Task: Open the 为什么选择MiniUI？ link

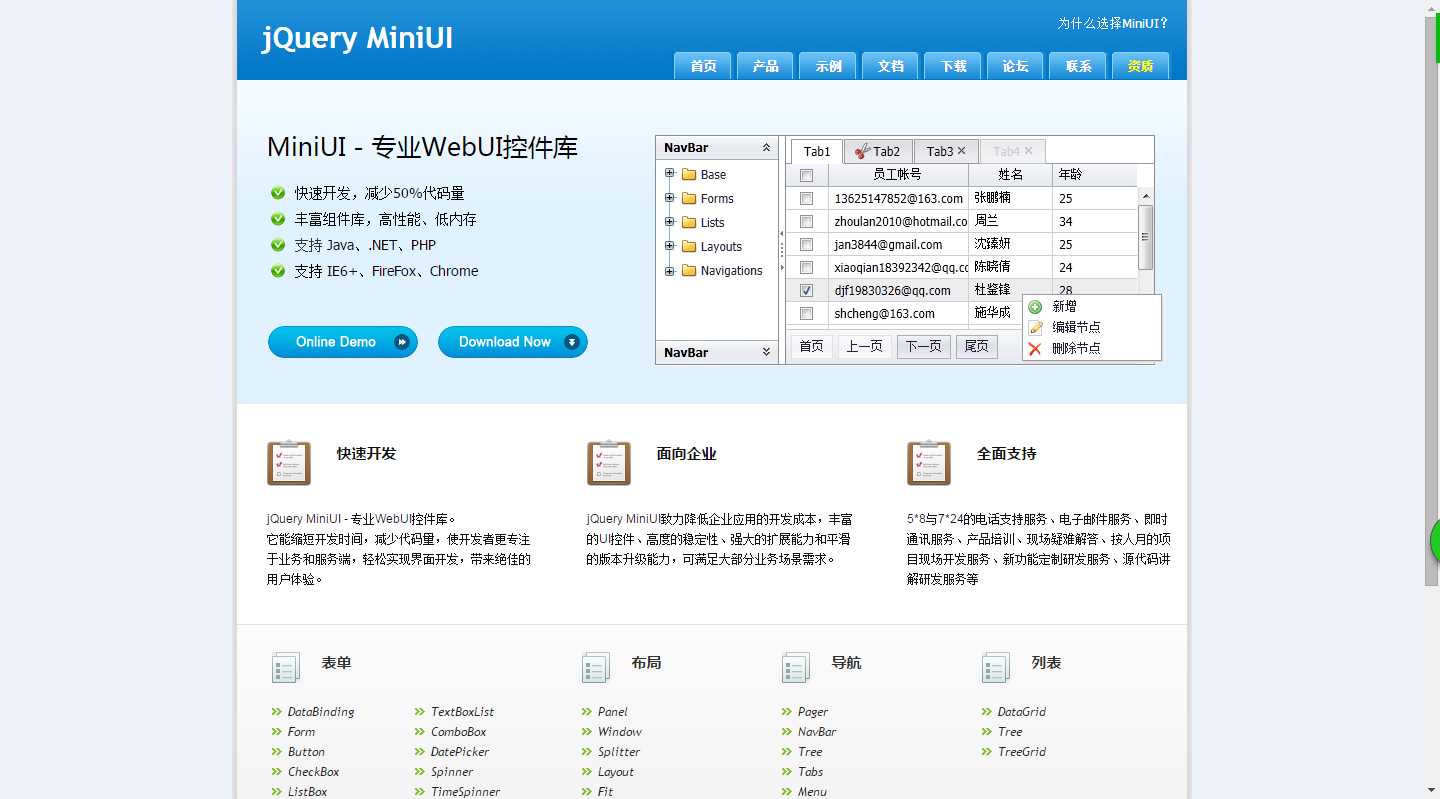Action: click(1113, 23)
